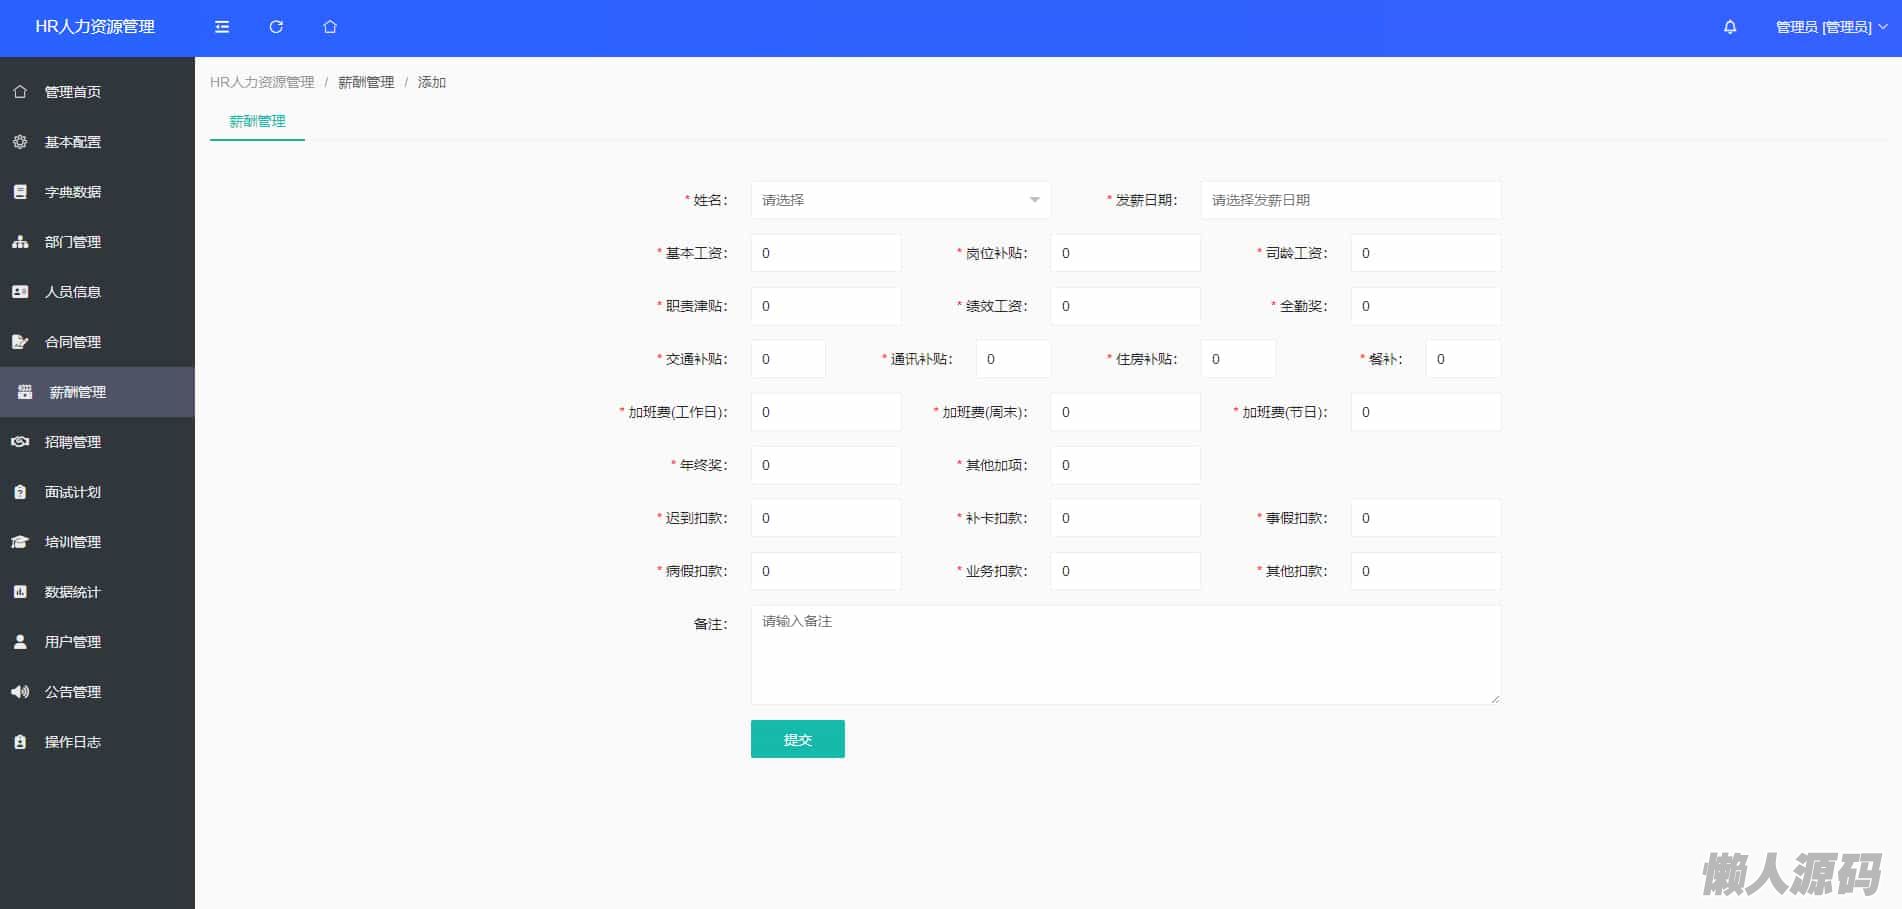The width and height of the screenshot is (1902, 909).
Task: Click the home icon in top bar
Action: pos(330,27)
